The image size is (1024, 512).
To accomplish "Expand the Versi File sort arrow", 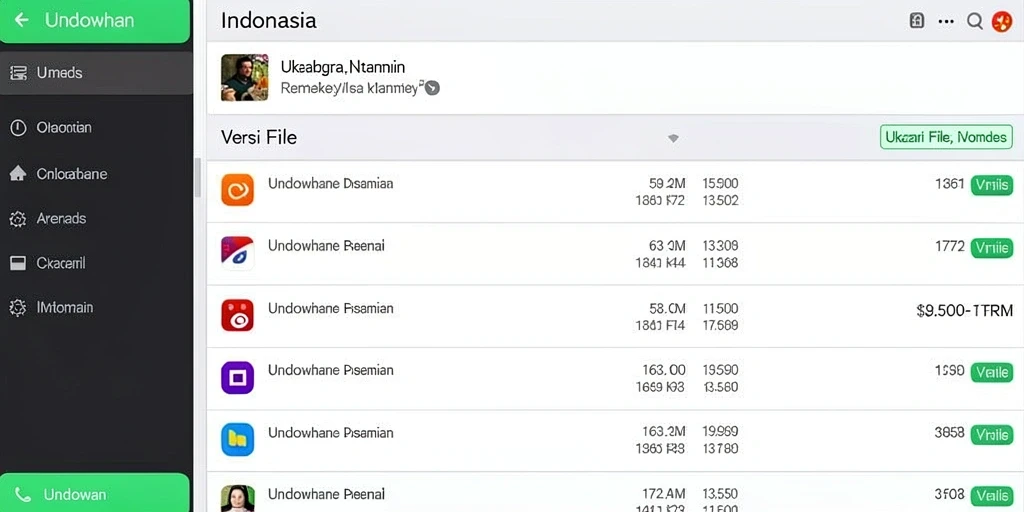I will coord(673,138).
